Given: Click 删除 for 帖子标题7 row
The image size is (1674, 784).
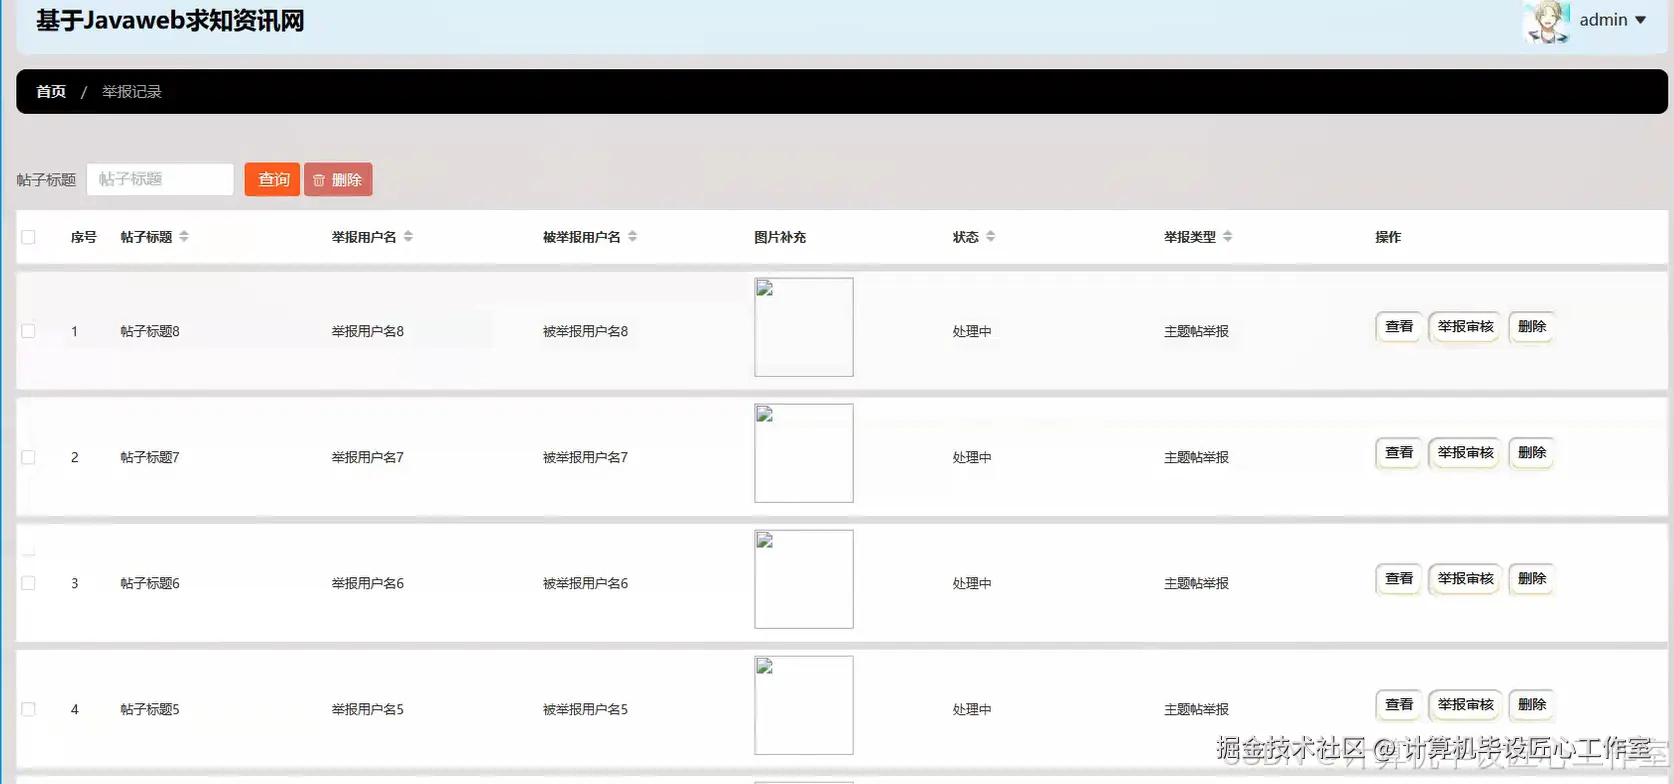Looking at the screenshot, I should [1531, 453].
